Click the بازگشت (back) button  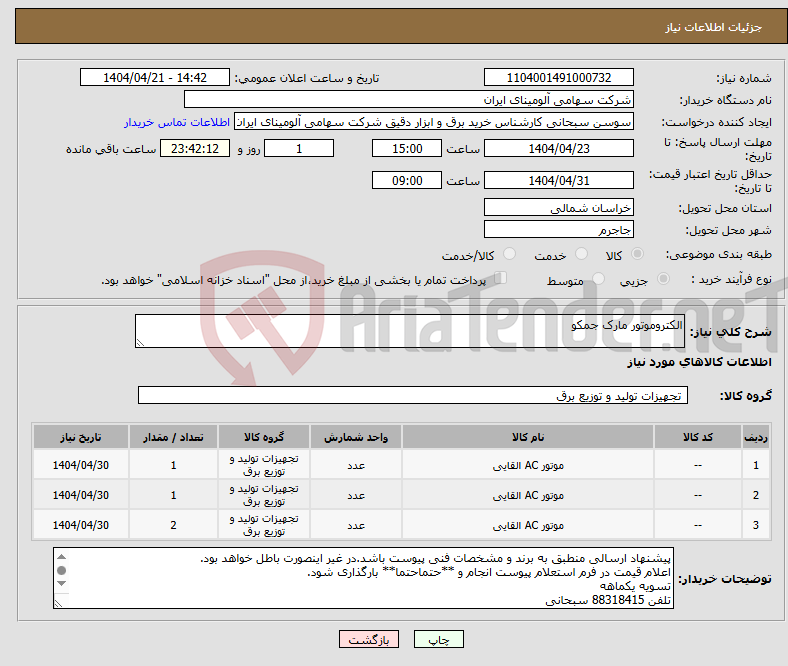[x=369, y=639]
